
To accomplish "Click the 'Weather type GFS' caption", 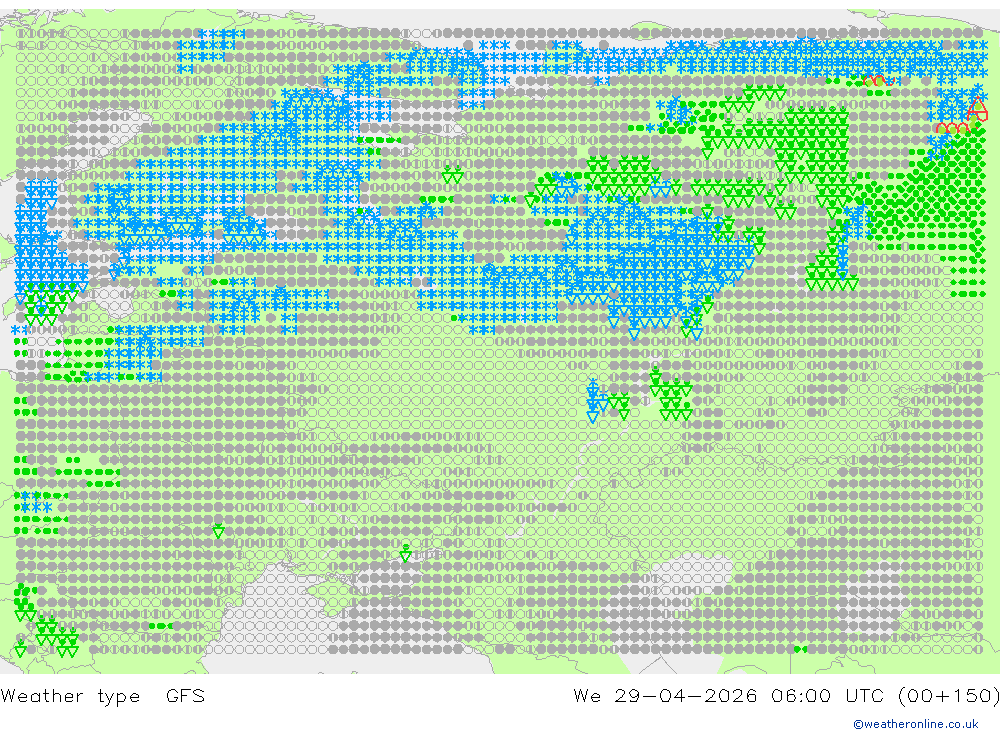I will click(x=103, y=695).
